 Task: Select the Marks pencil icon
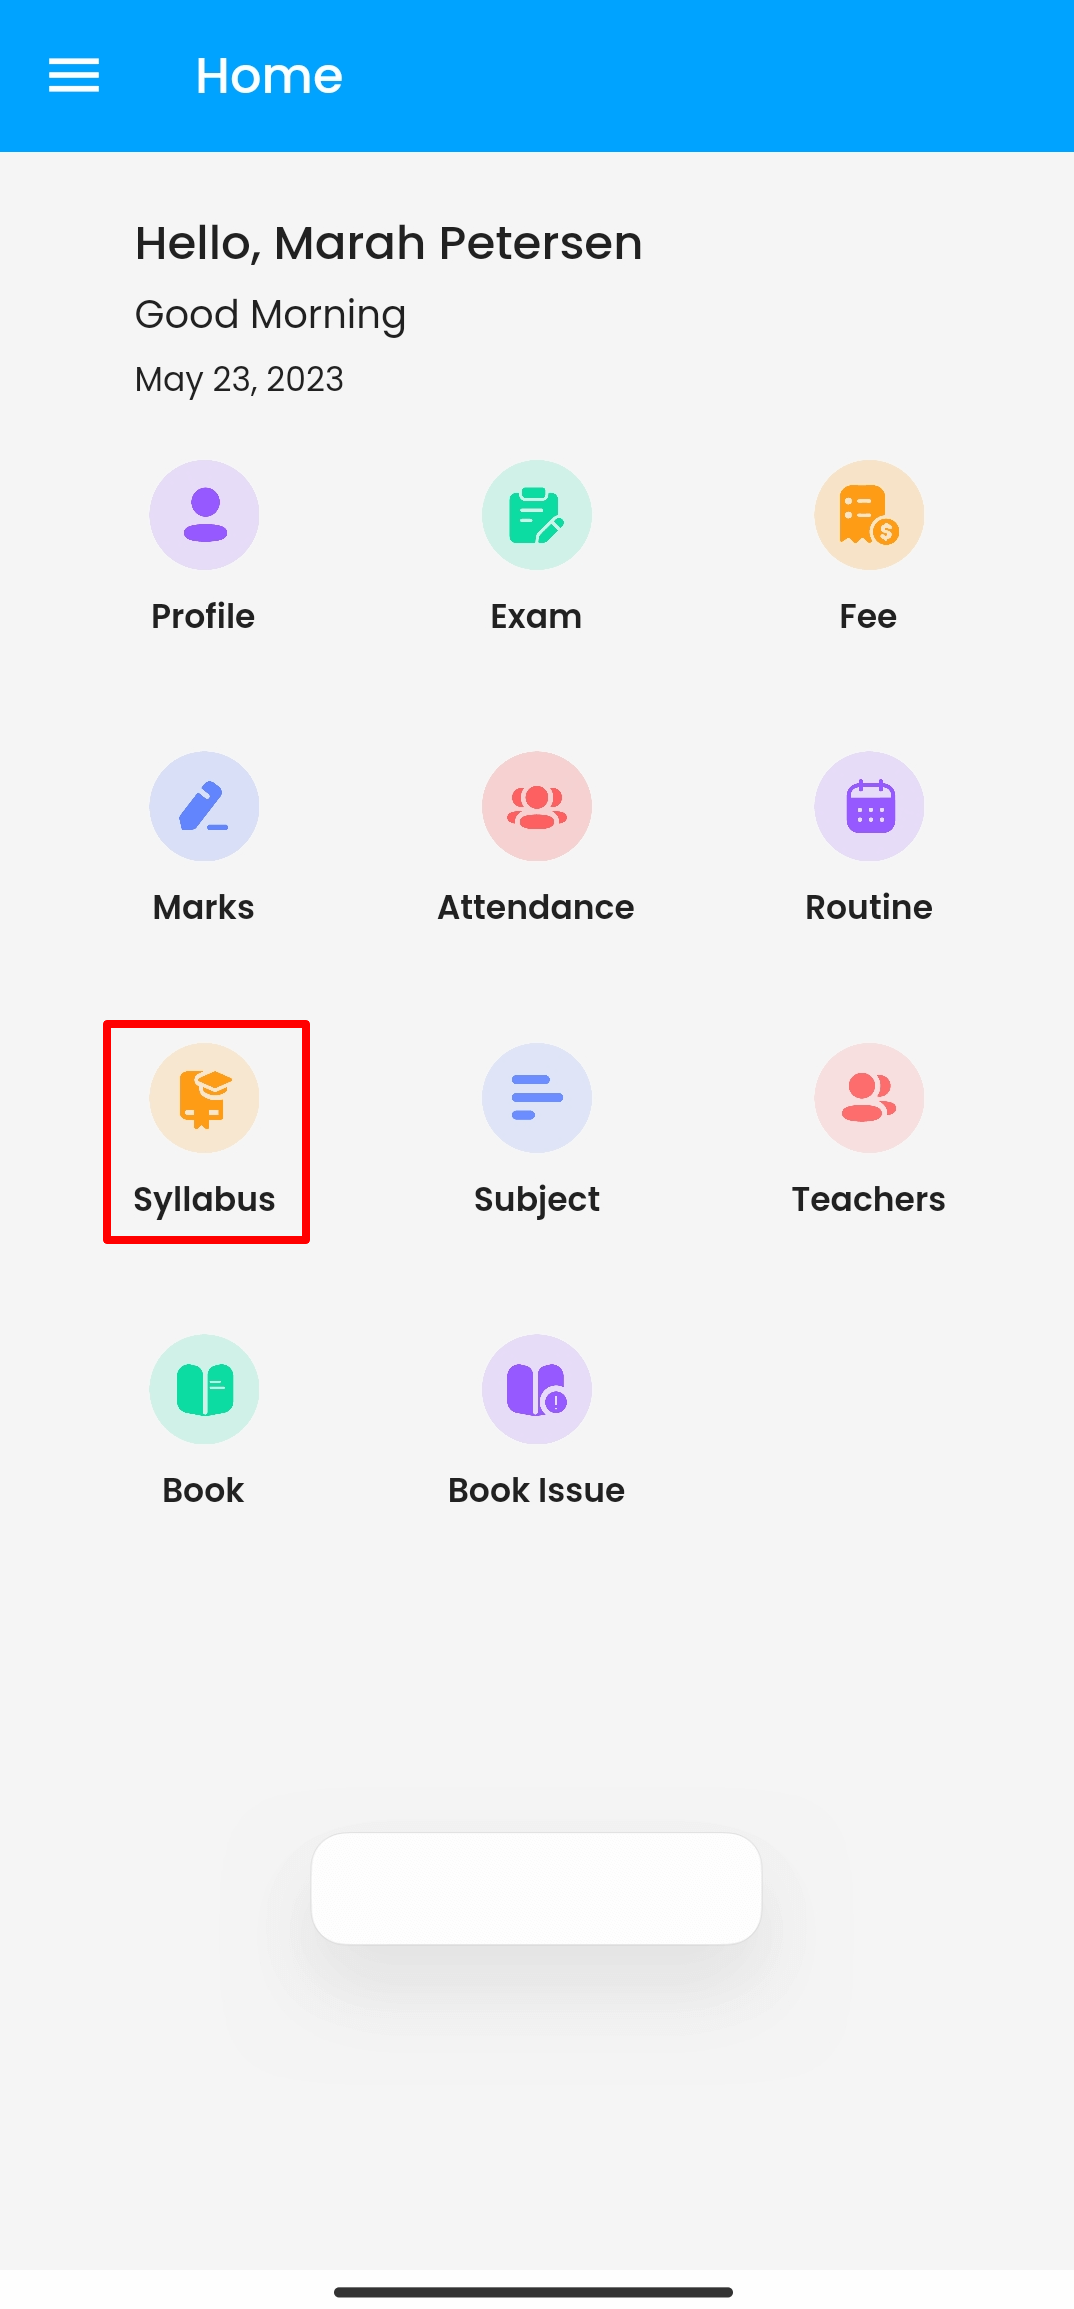click(204, 806)
